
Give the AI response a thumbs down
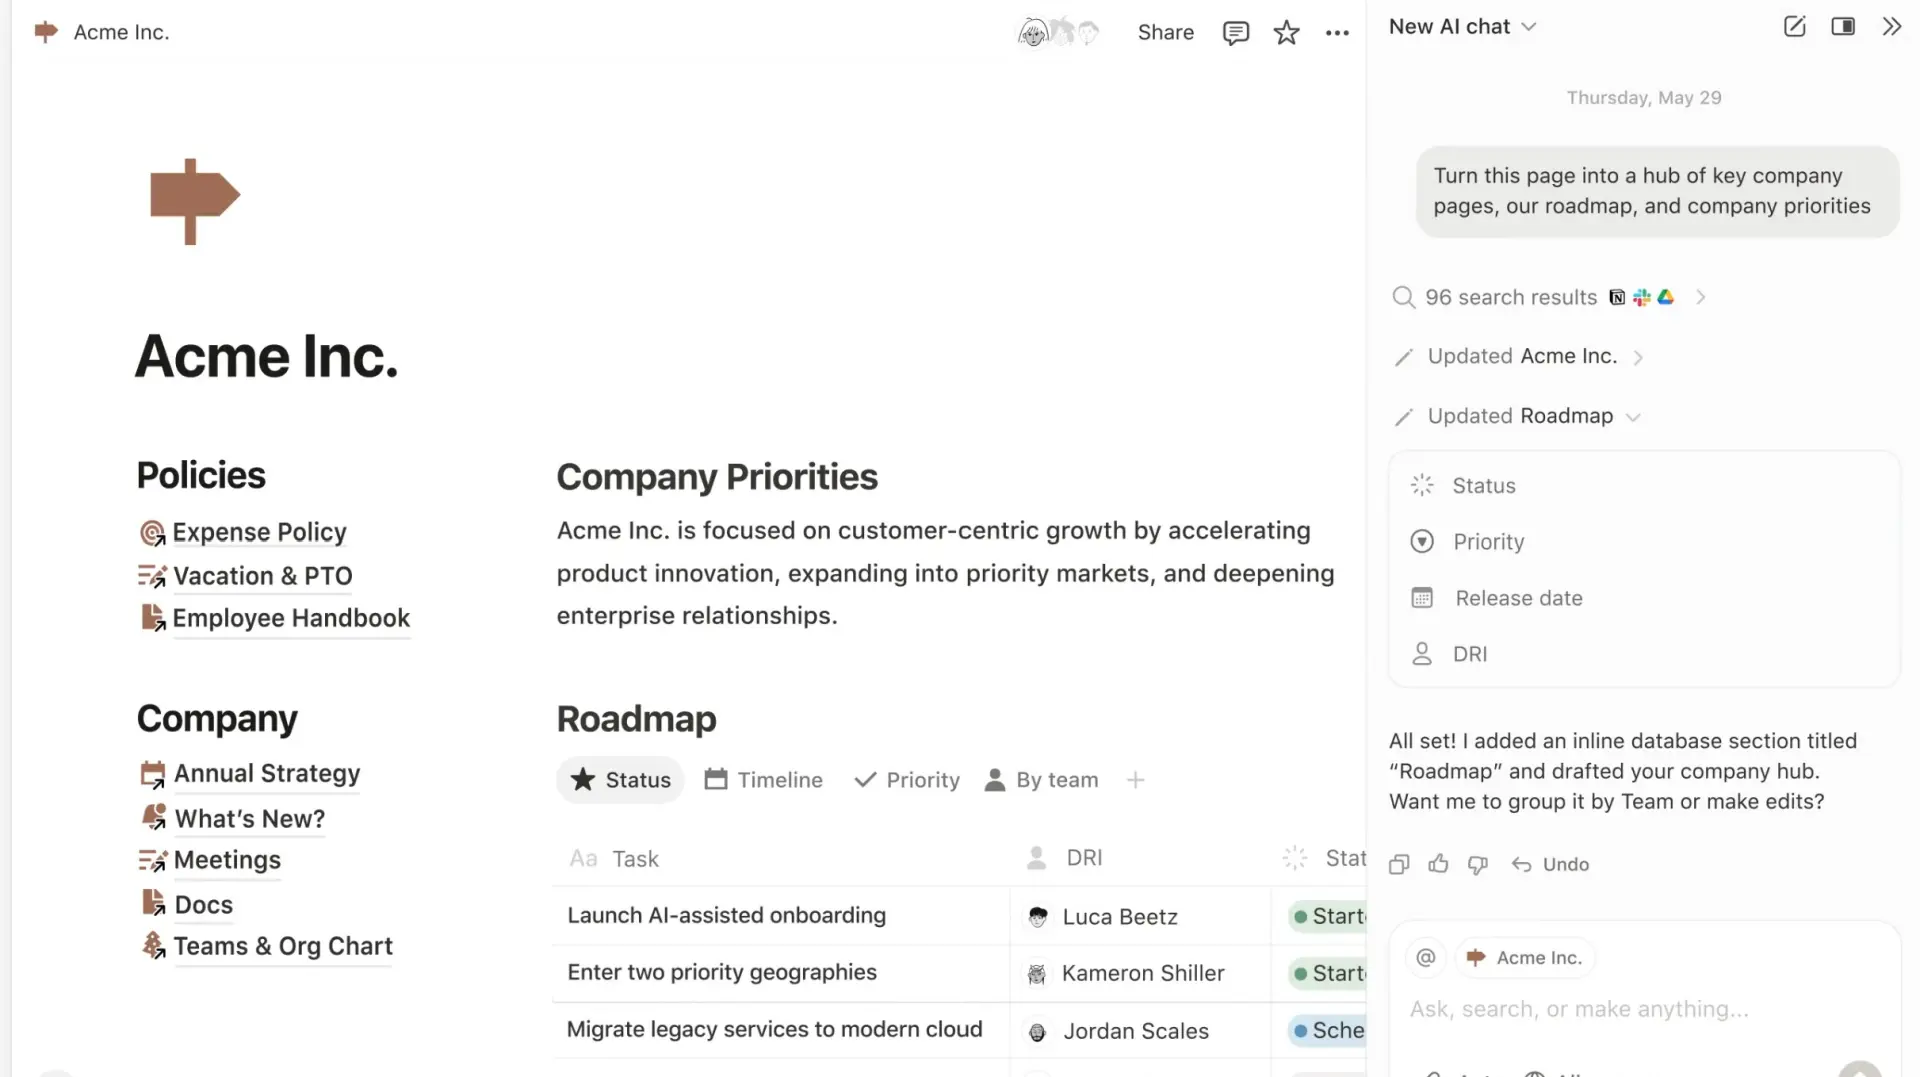(x=1477, y=864)
